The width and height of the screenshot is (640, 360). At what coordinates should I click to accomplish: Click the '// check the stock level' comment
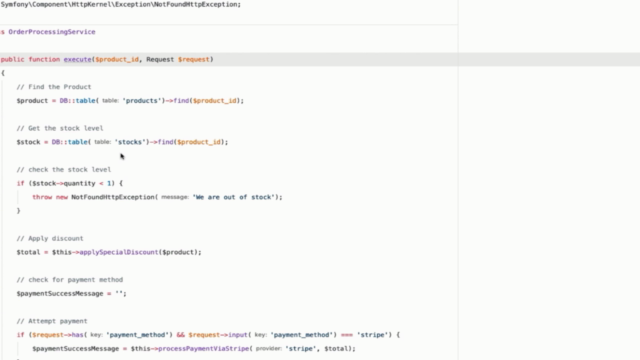(x=64, y=169)
